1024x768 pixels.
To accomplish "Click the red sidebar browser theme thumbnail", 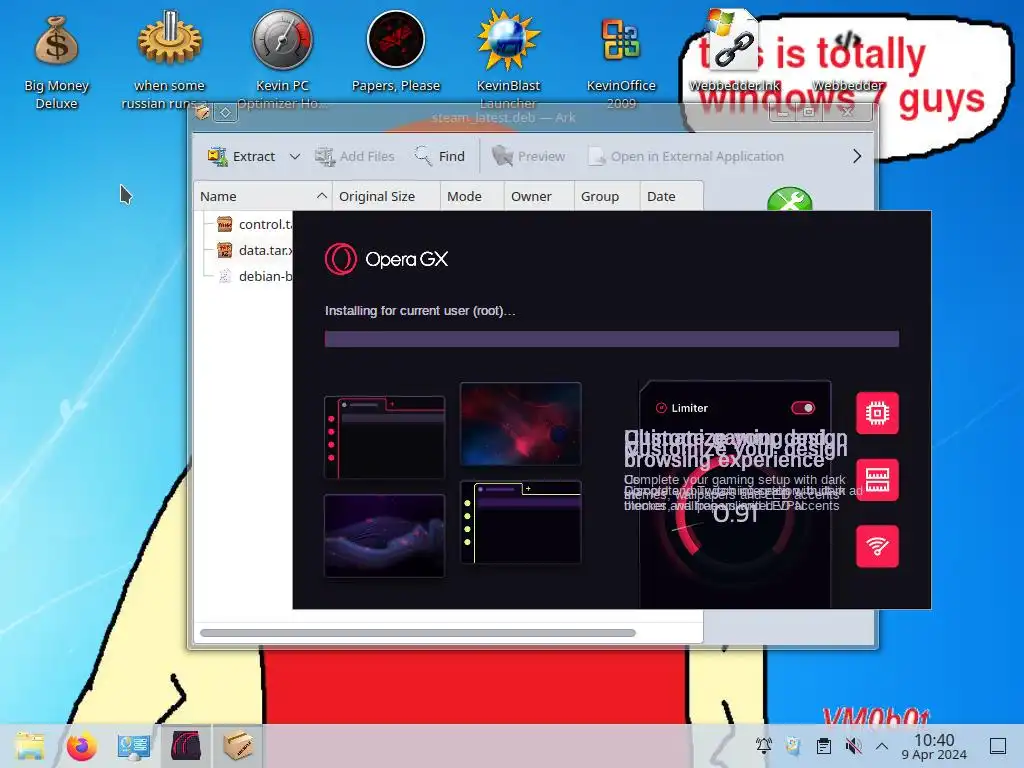I will 385,438.
